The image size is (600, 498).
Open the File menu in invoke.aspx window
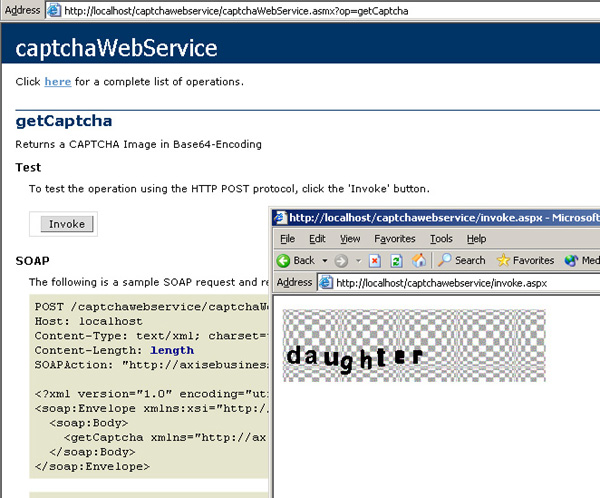[287, 239]
